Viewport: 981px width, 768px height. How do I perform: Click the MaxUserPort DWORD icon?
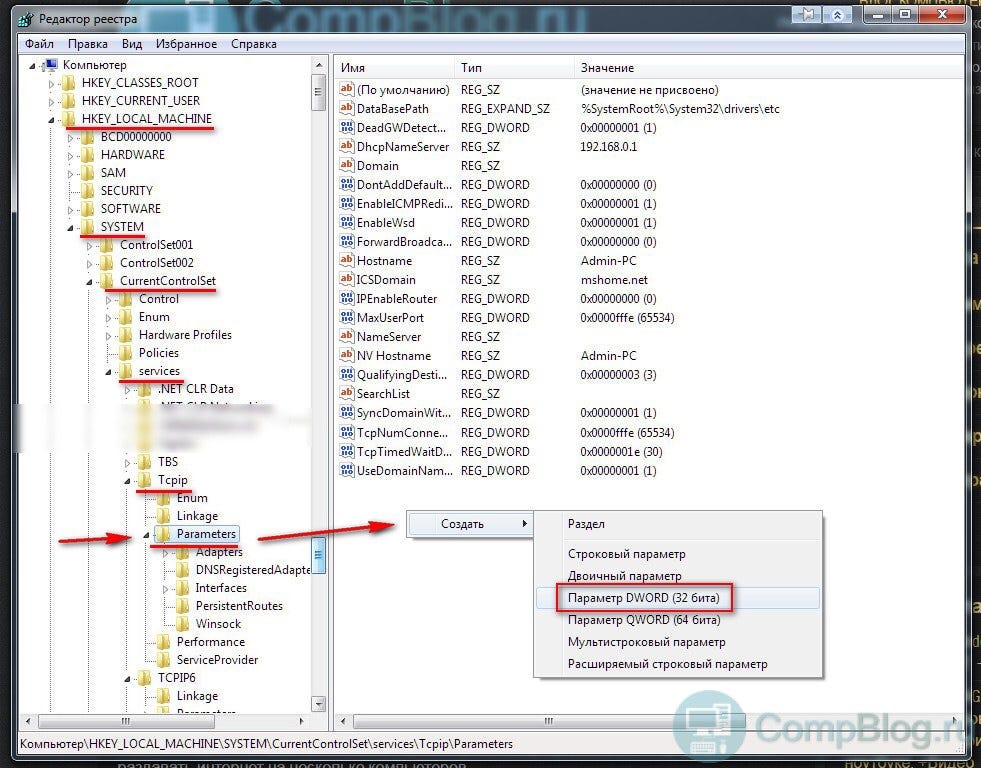tap(347, 317)
